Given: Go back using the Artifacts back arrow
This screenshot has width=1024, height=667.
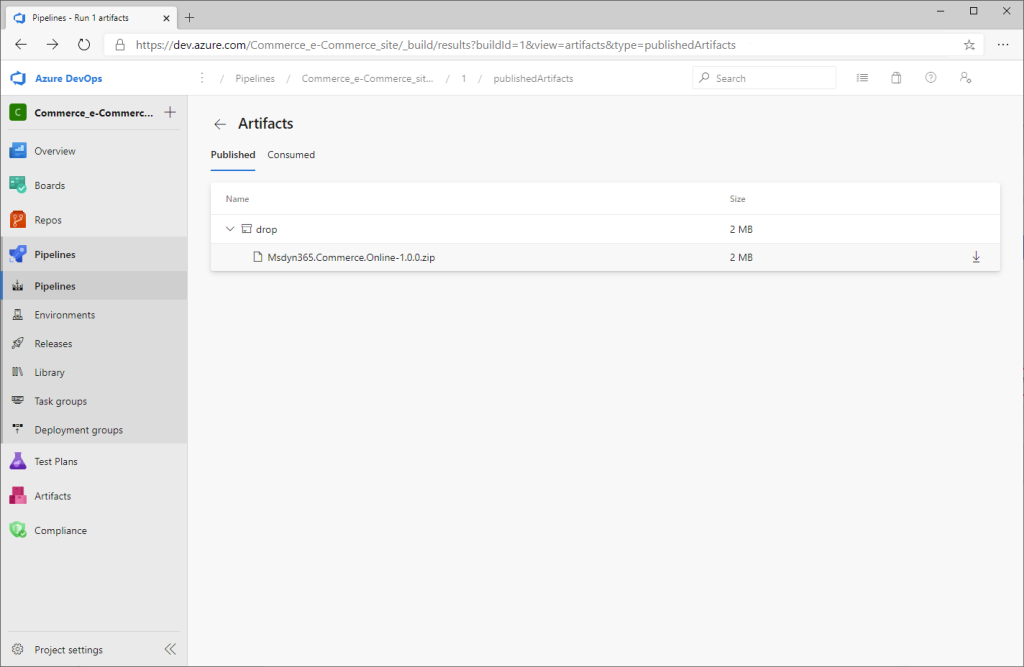Looking at the screenshot, I should click(x=219, y=124).
